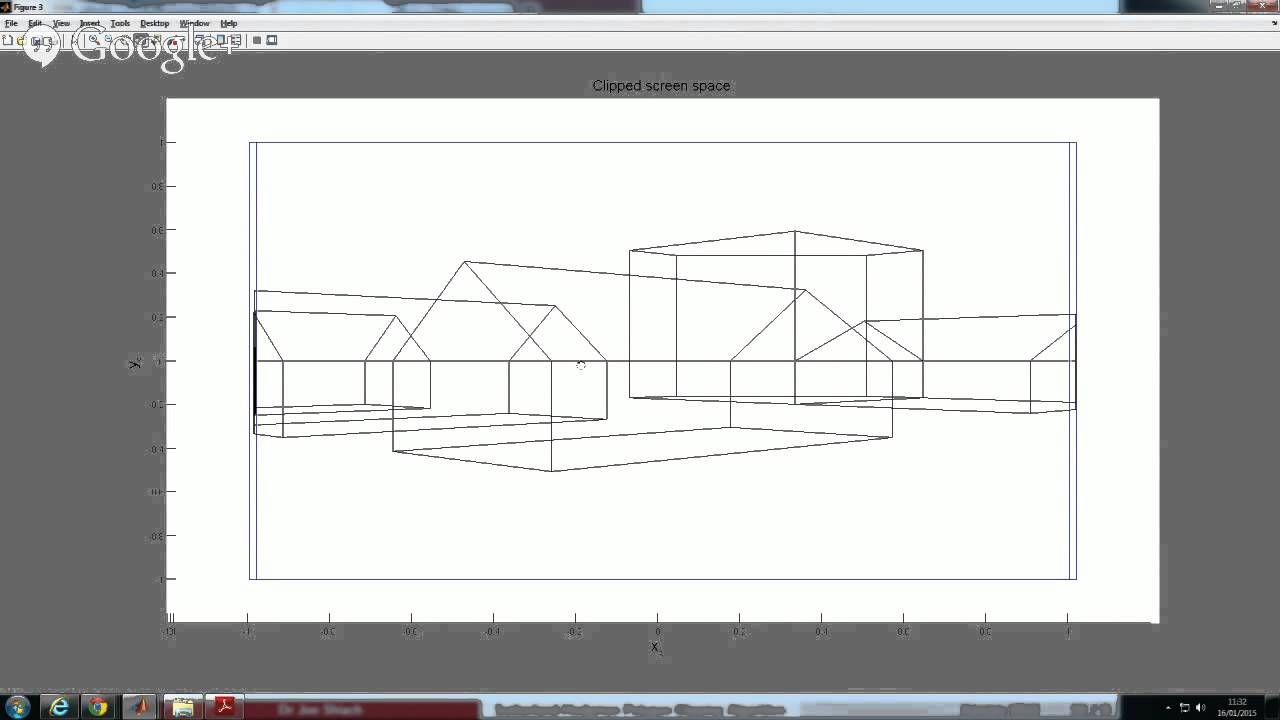Viewport: 1280px width, 720px height.
Task: Show plot tools and dock figure
Action: (272, 40)
